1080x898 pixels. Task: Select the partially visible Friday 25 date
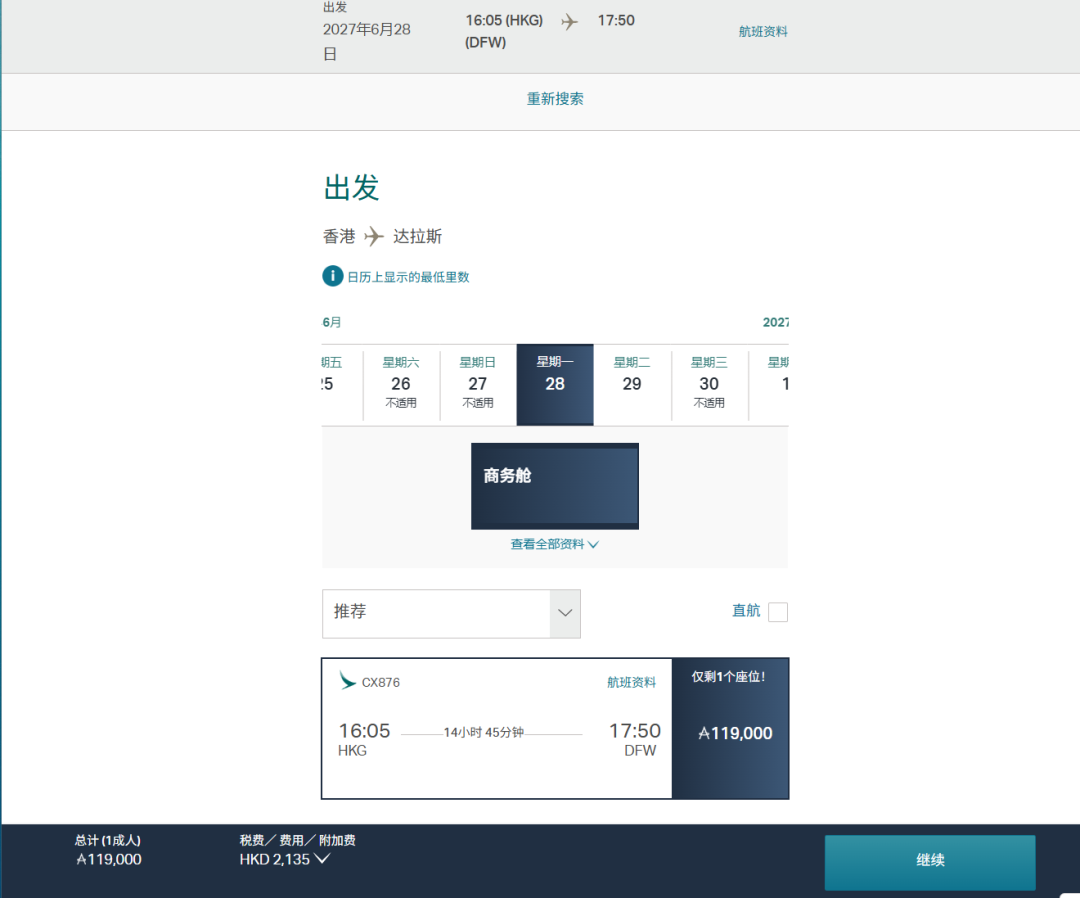point(342,383)
